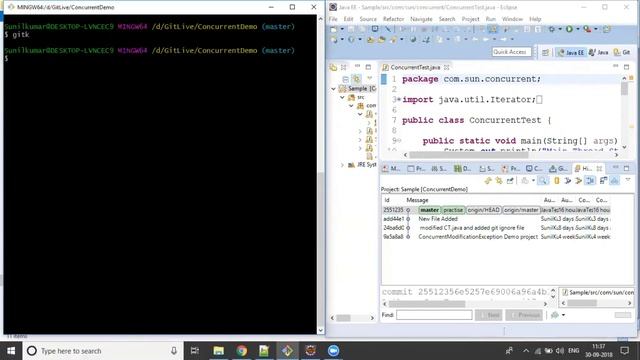This screenshot has height=360, width=640.
Task: Open the Run button's dropdown arrow
Action: (578, 29)
